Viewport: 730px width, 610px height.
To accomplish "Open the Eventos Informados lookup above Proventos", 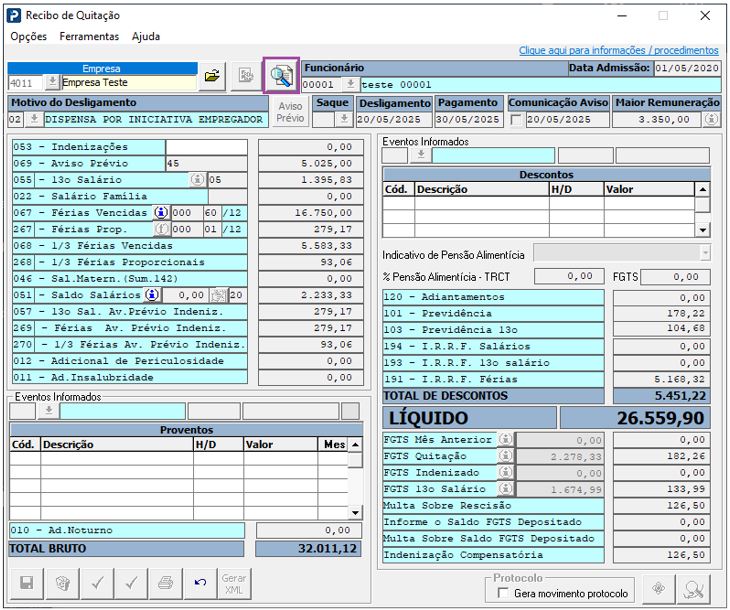I will click(48, 411).
